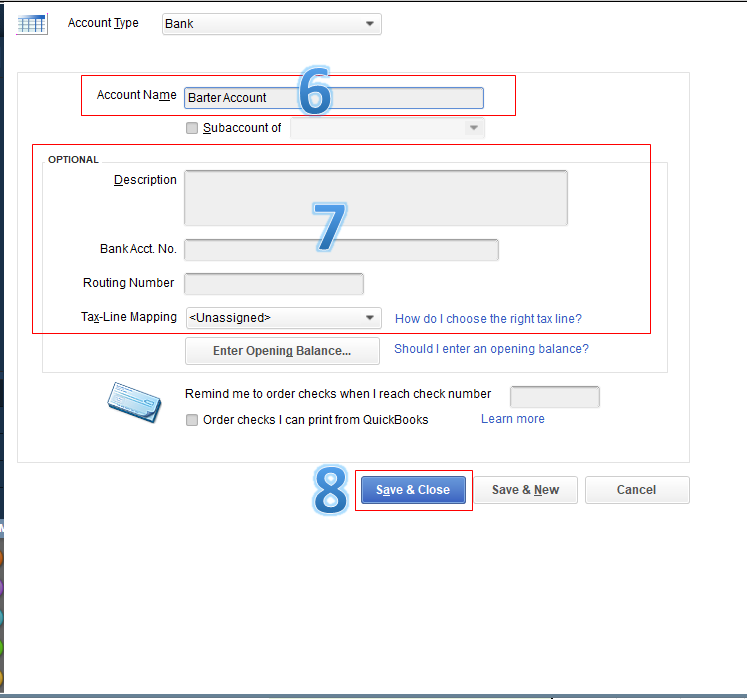Viewport: 747px width, 699px height.
Task: Open 'How do I choose the right tax line?' link
Action: click(x=488, y=319)
